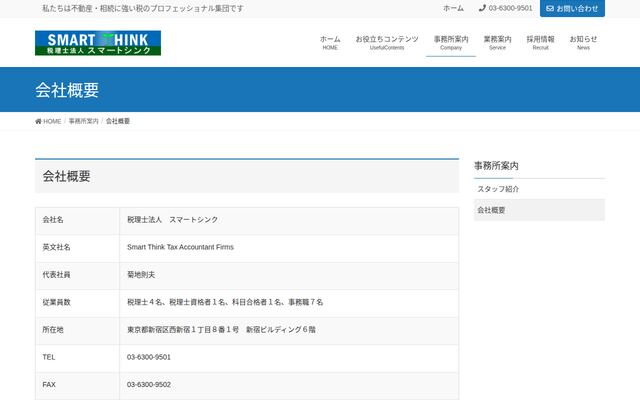Click the 会社概要 blue banner title
Screen dimensions: 640x400
[x=67, y=90]
